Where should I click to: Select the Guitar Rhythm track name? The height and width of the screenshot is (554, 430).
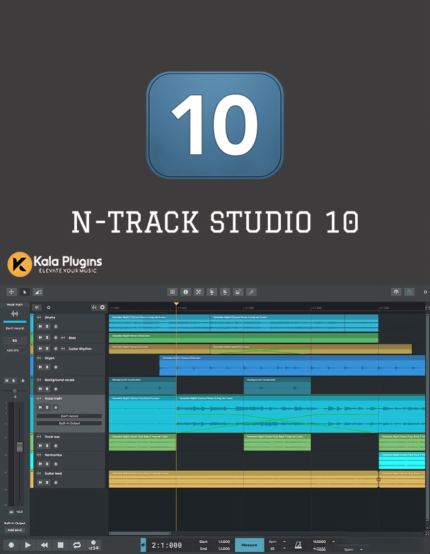point(80,349)
